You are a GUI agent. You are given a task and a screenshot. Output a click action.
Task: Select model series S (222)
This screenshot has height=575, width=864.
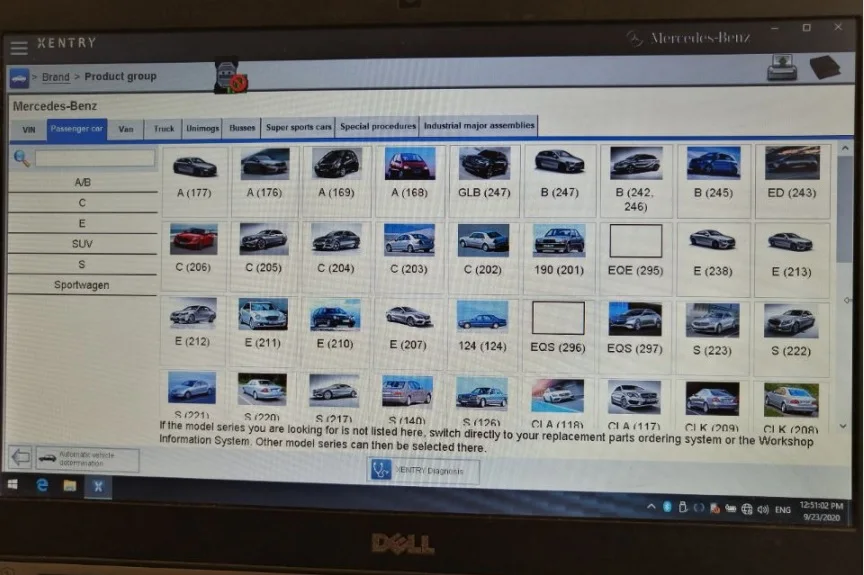pos(790,340)
